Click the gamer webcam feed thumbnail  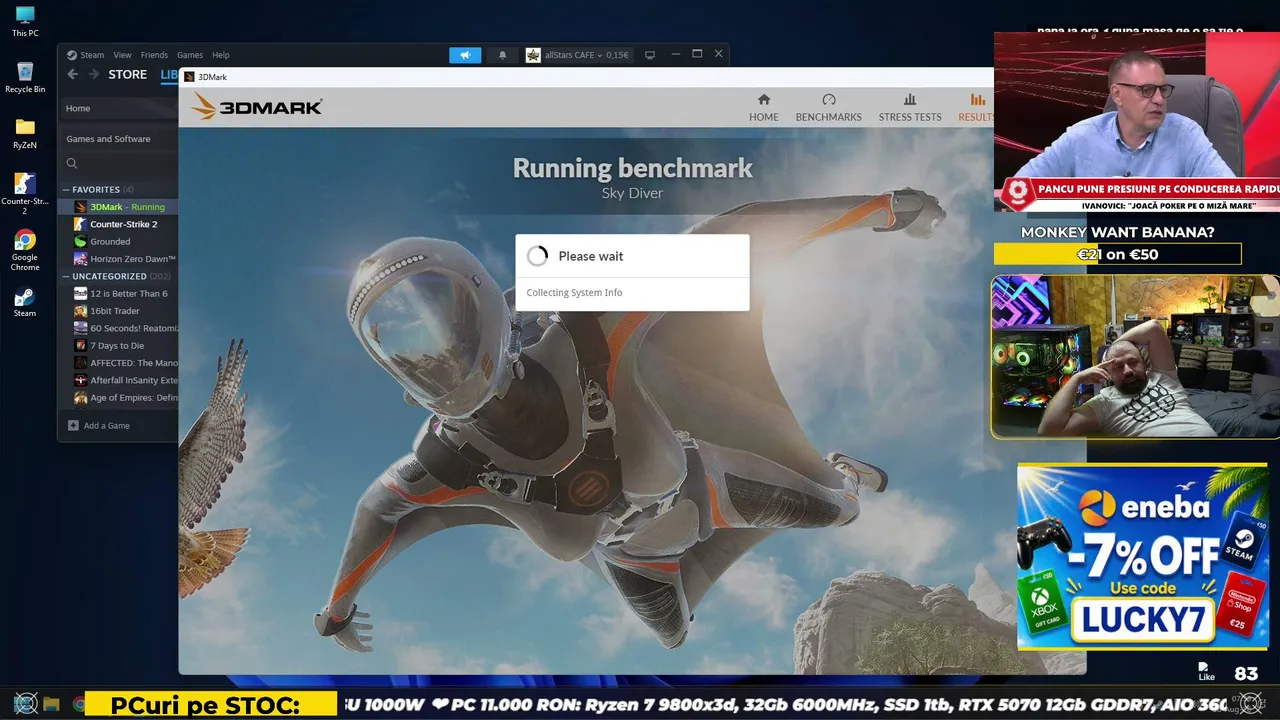pos(1135,357)
